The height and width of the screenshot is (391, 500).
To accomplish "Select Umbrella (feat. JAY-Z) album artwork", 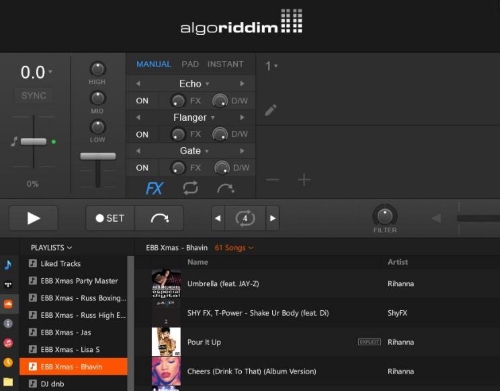I will point(166,284).
